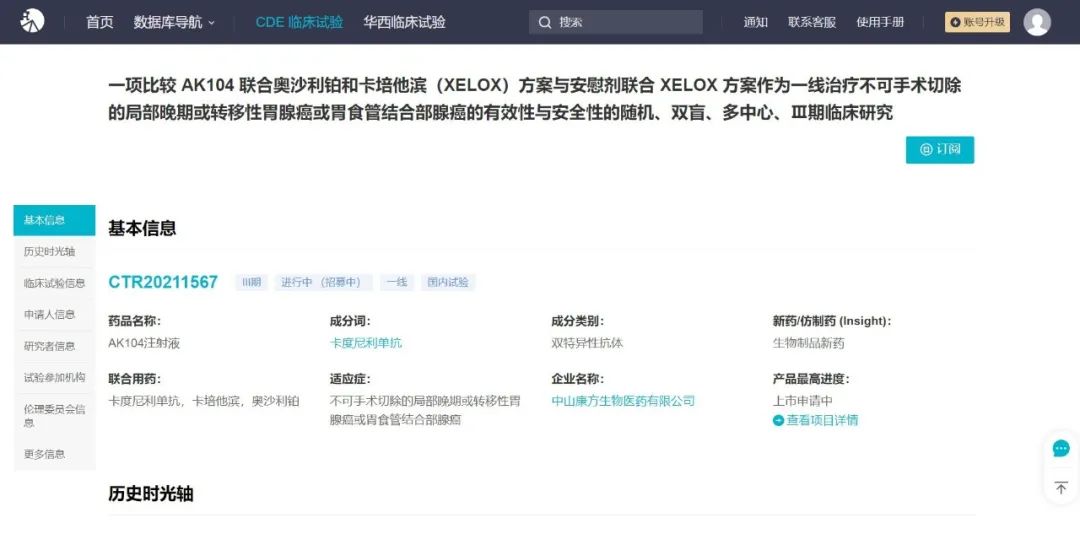Click the 双特异性抗体 ingredient category value
Screen dimensions: 1080x534
click(588, 343)
